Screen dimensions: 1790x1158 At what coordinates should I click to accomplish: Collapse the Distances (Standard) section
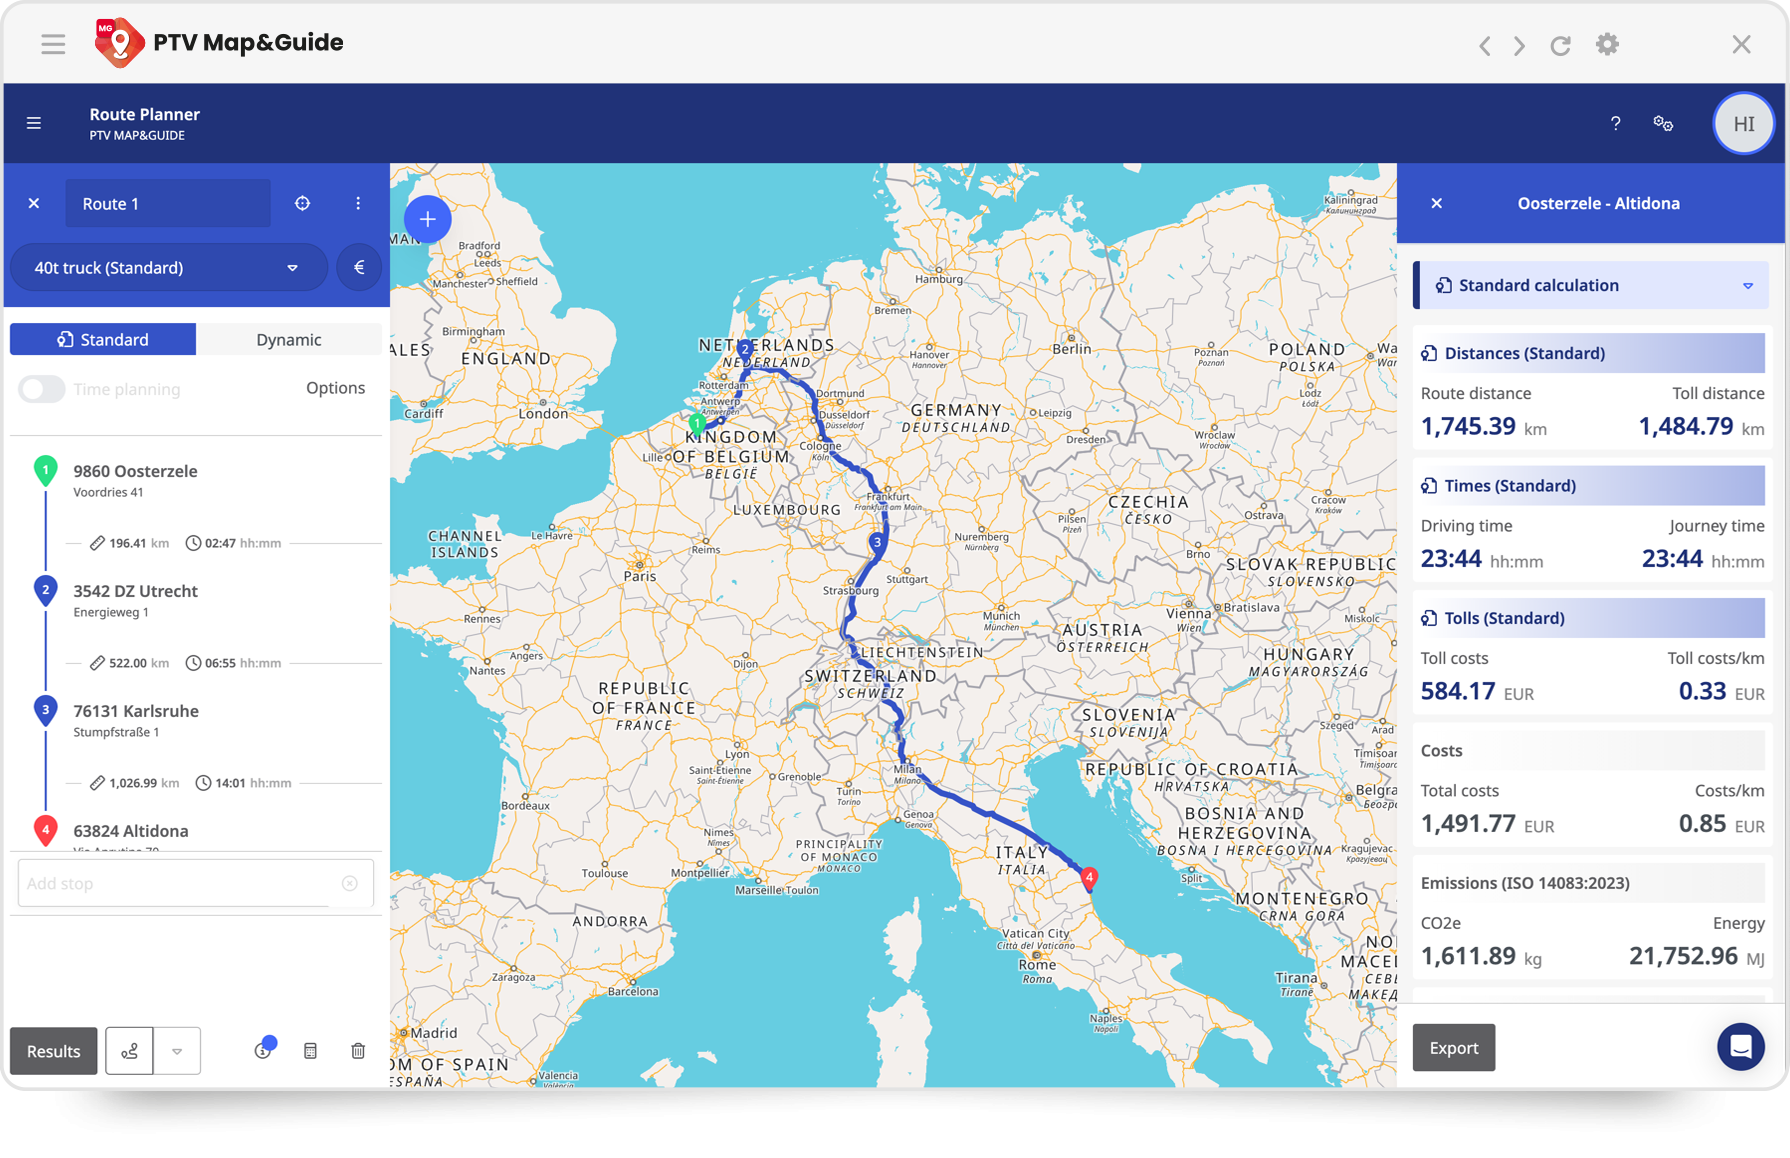click(1592, 353)
